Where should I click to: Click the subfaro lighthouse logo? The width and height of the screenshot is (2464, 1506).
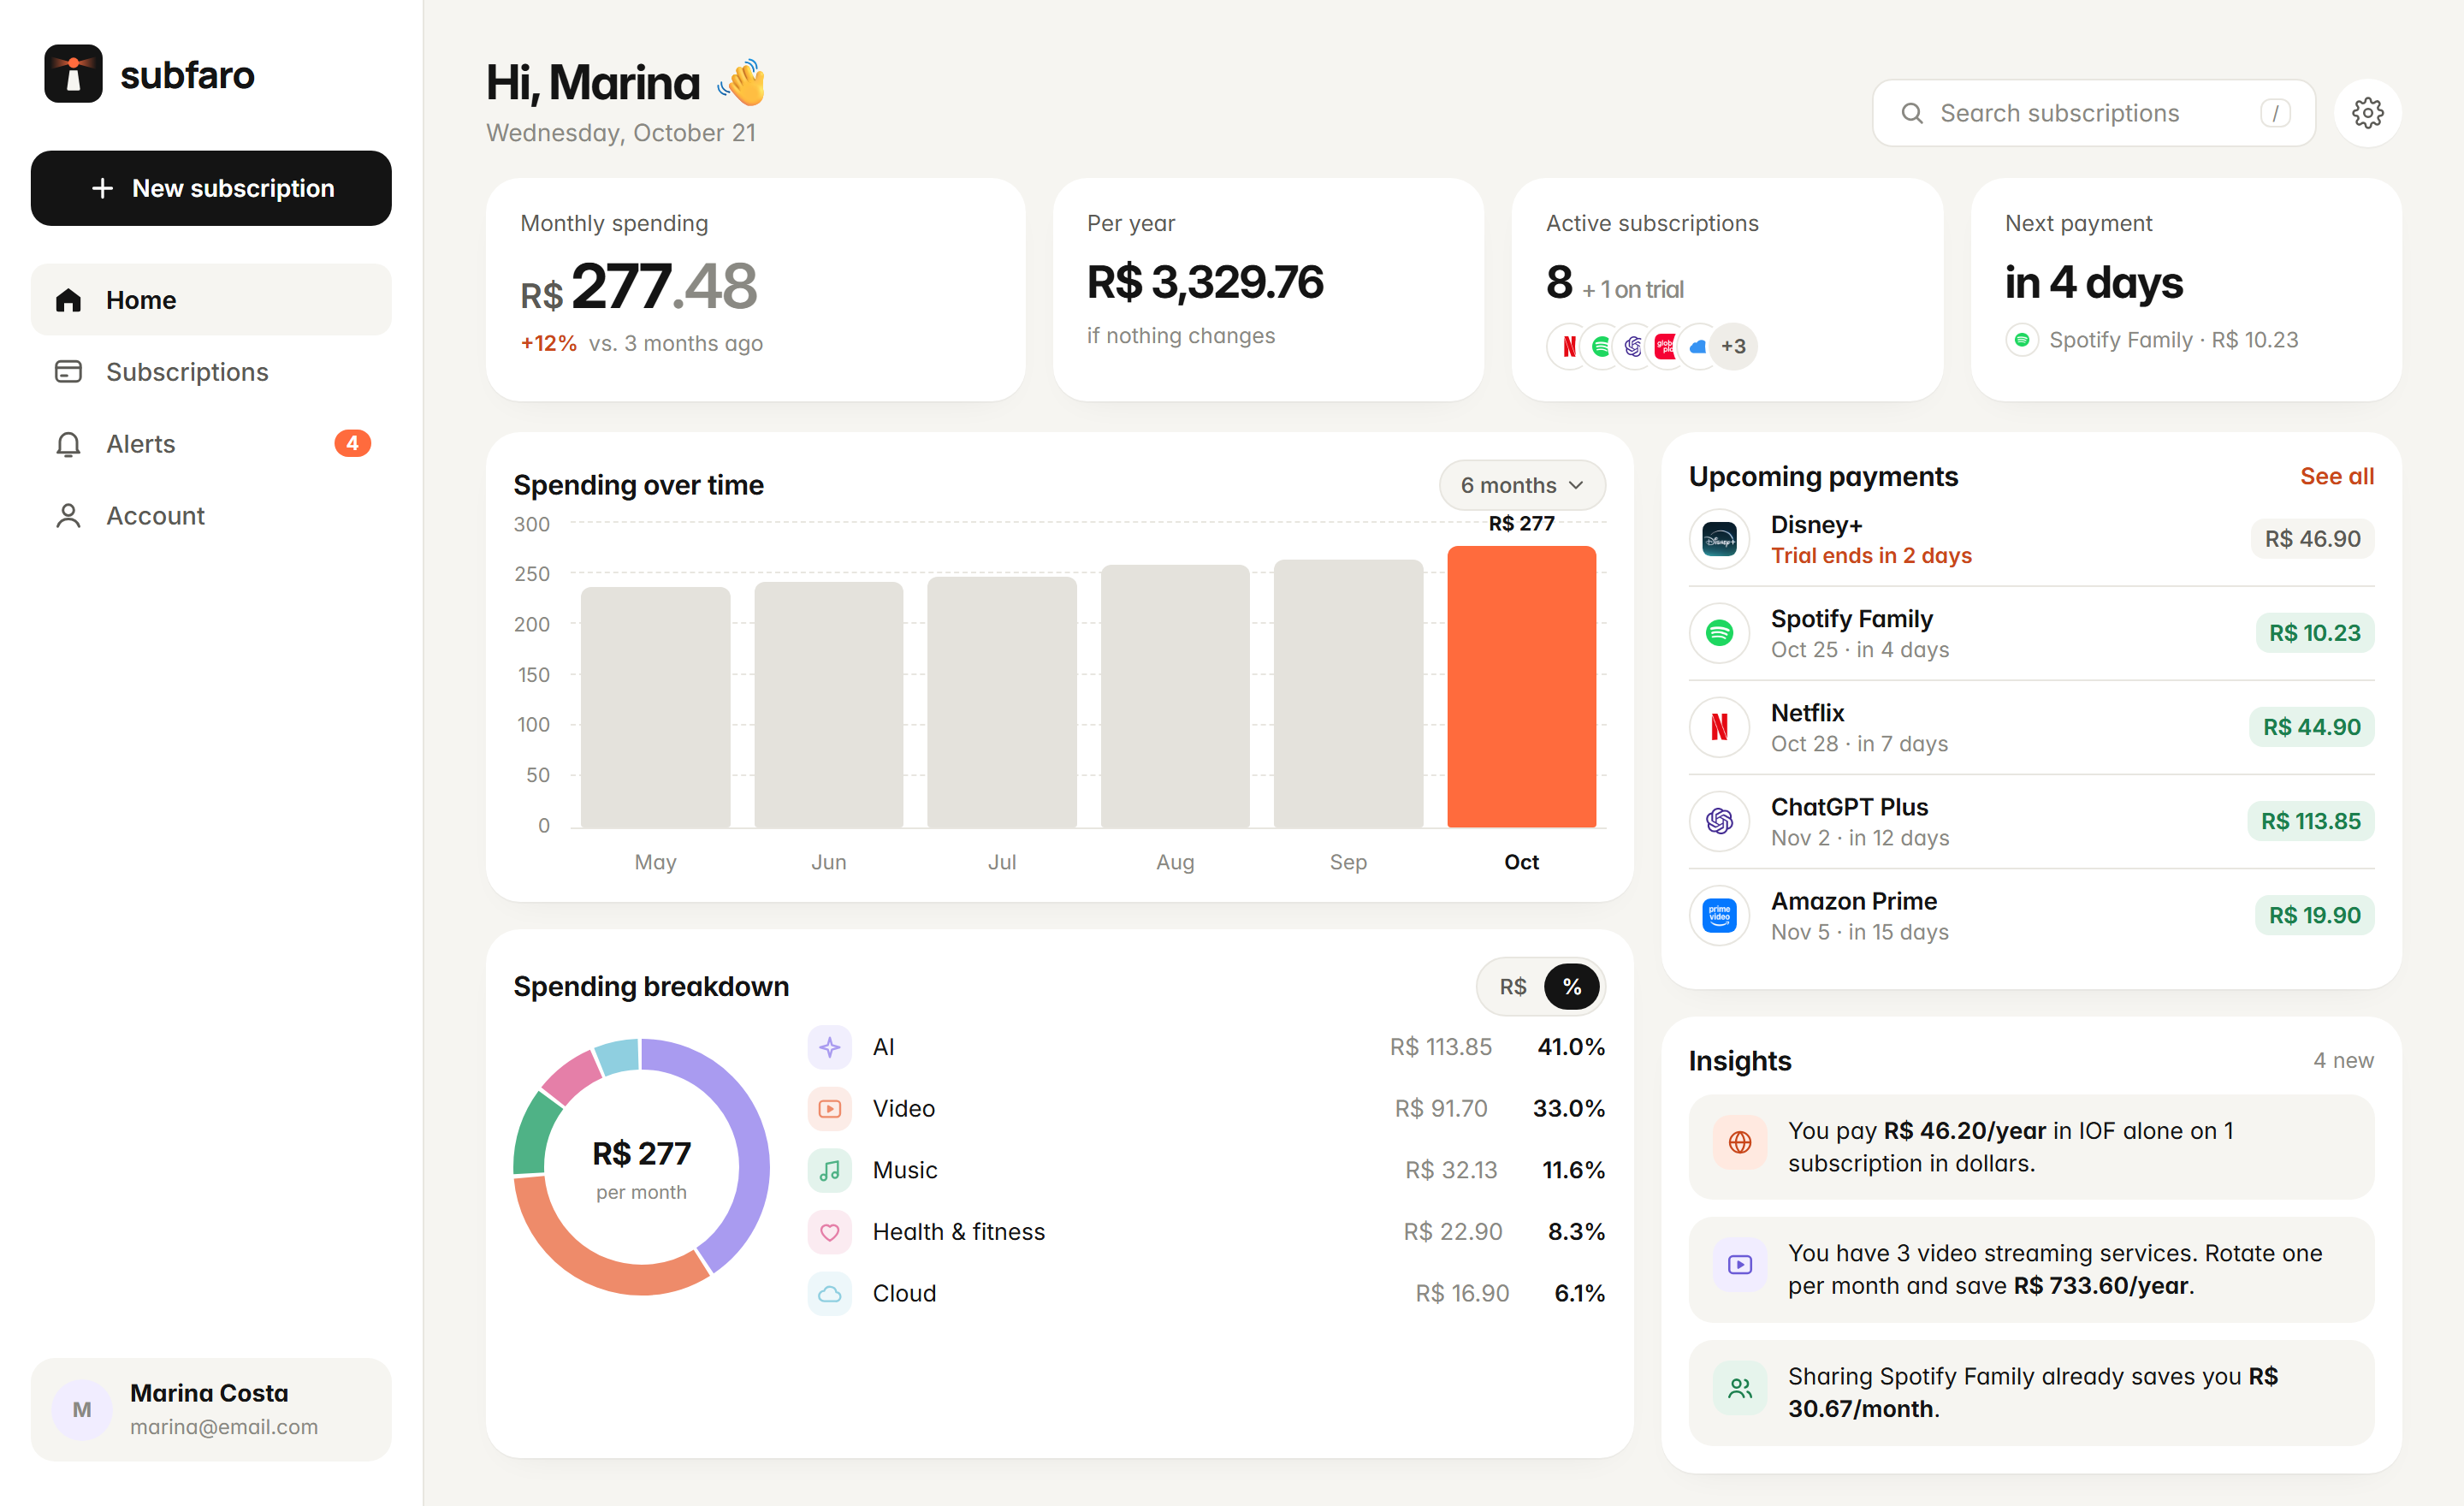(73, 74)
